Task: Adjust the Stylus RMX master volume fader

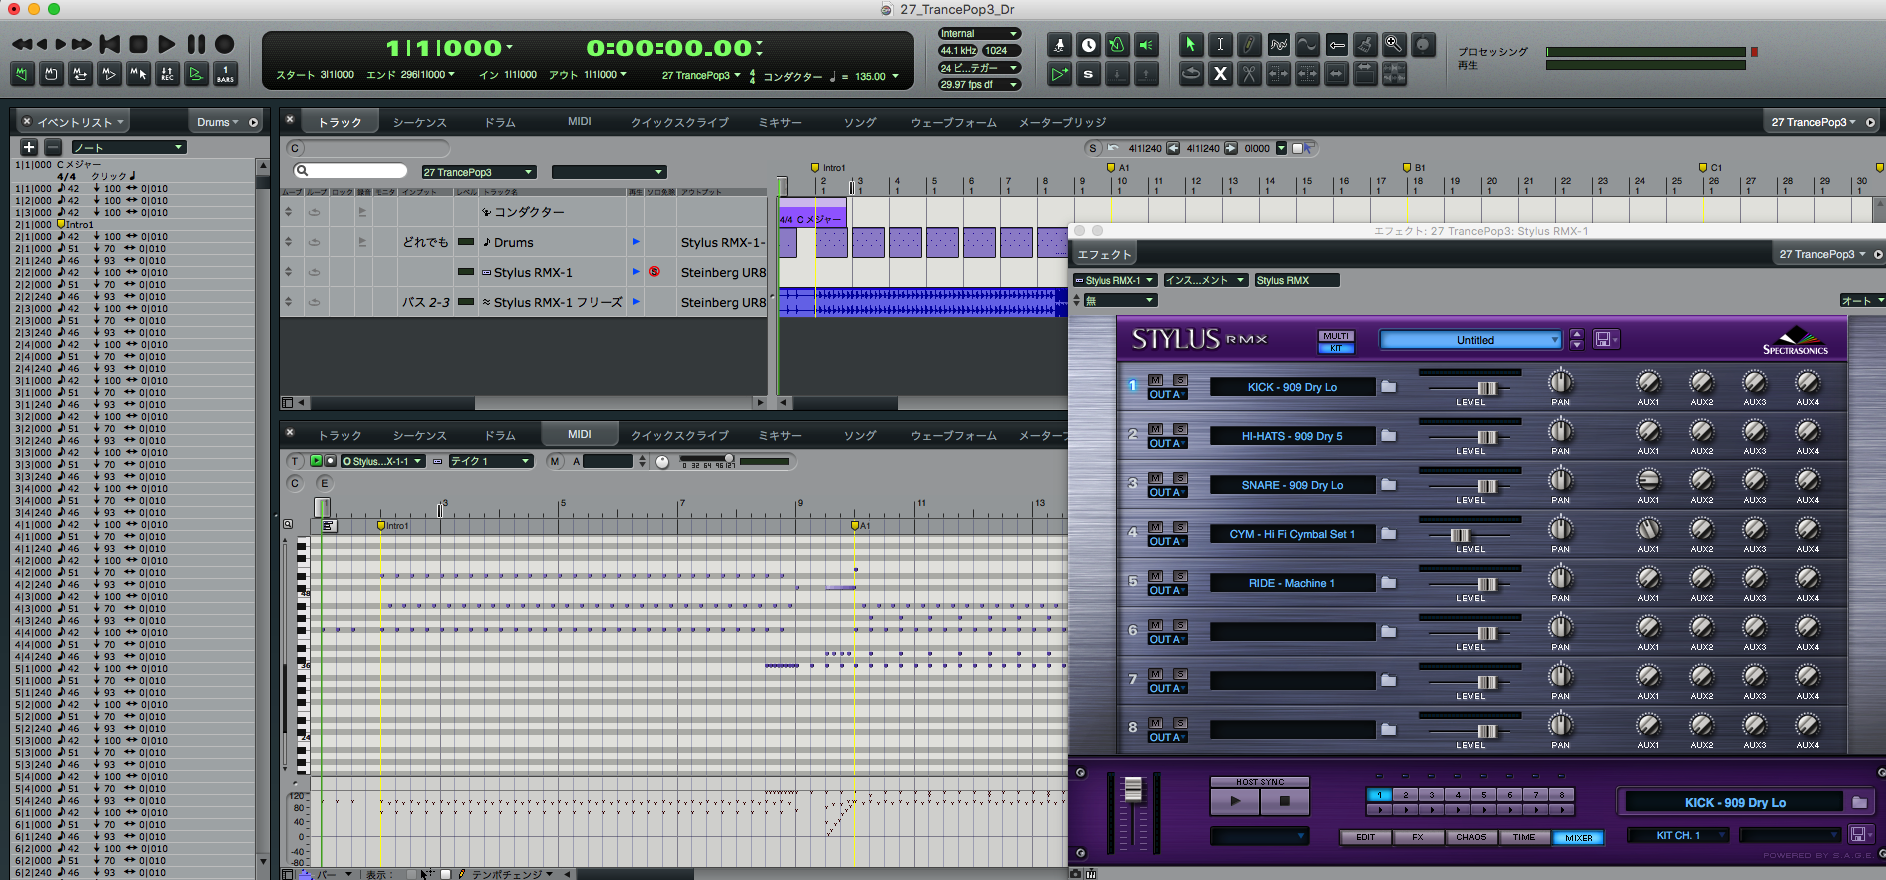Action: (x=1133, y=790)
